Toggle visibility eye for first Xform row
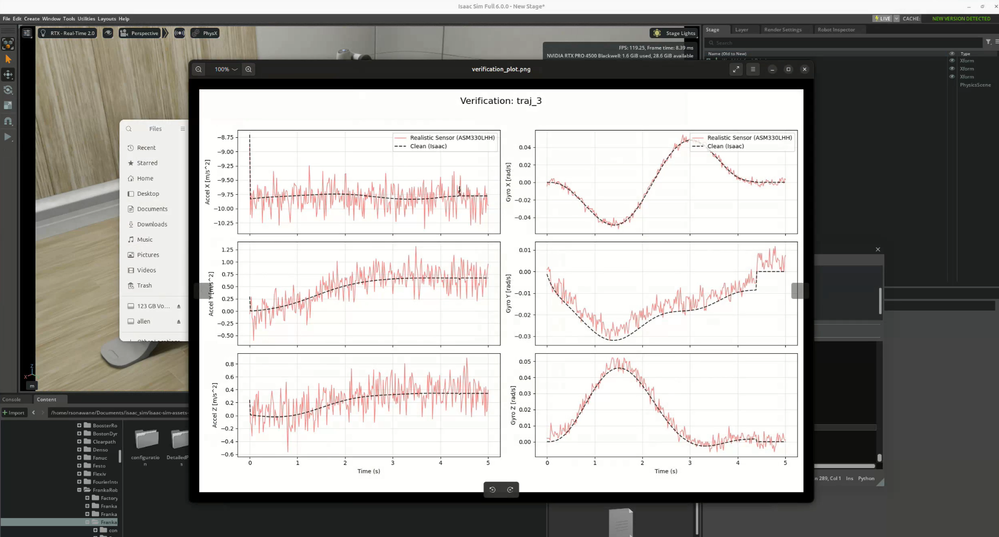This screenshot has height=537, width=999. coord(952,61)
